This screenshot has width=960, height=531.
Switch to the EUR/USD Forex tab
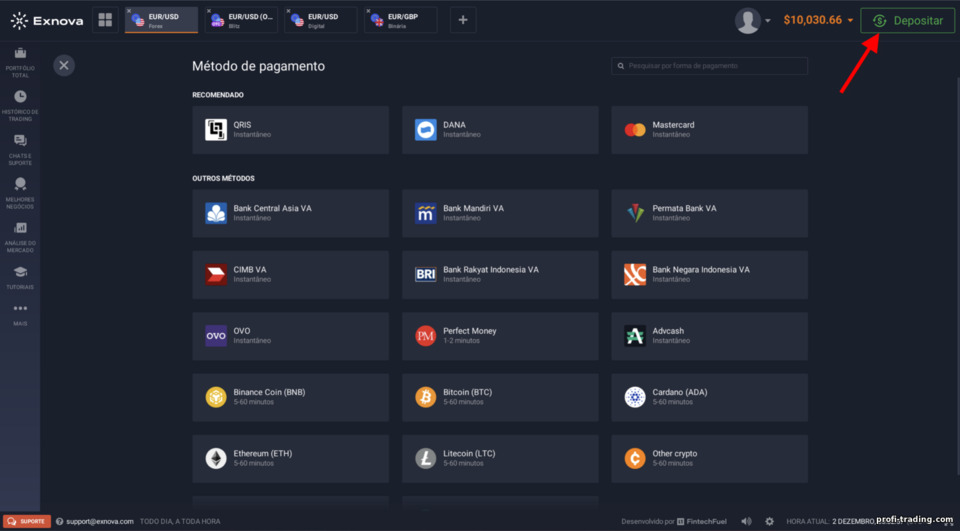(162, 20)
